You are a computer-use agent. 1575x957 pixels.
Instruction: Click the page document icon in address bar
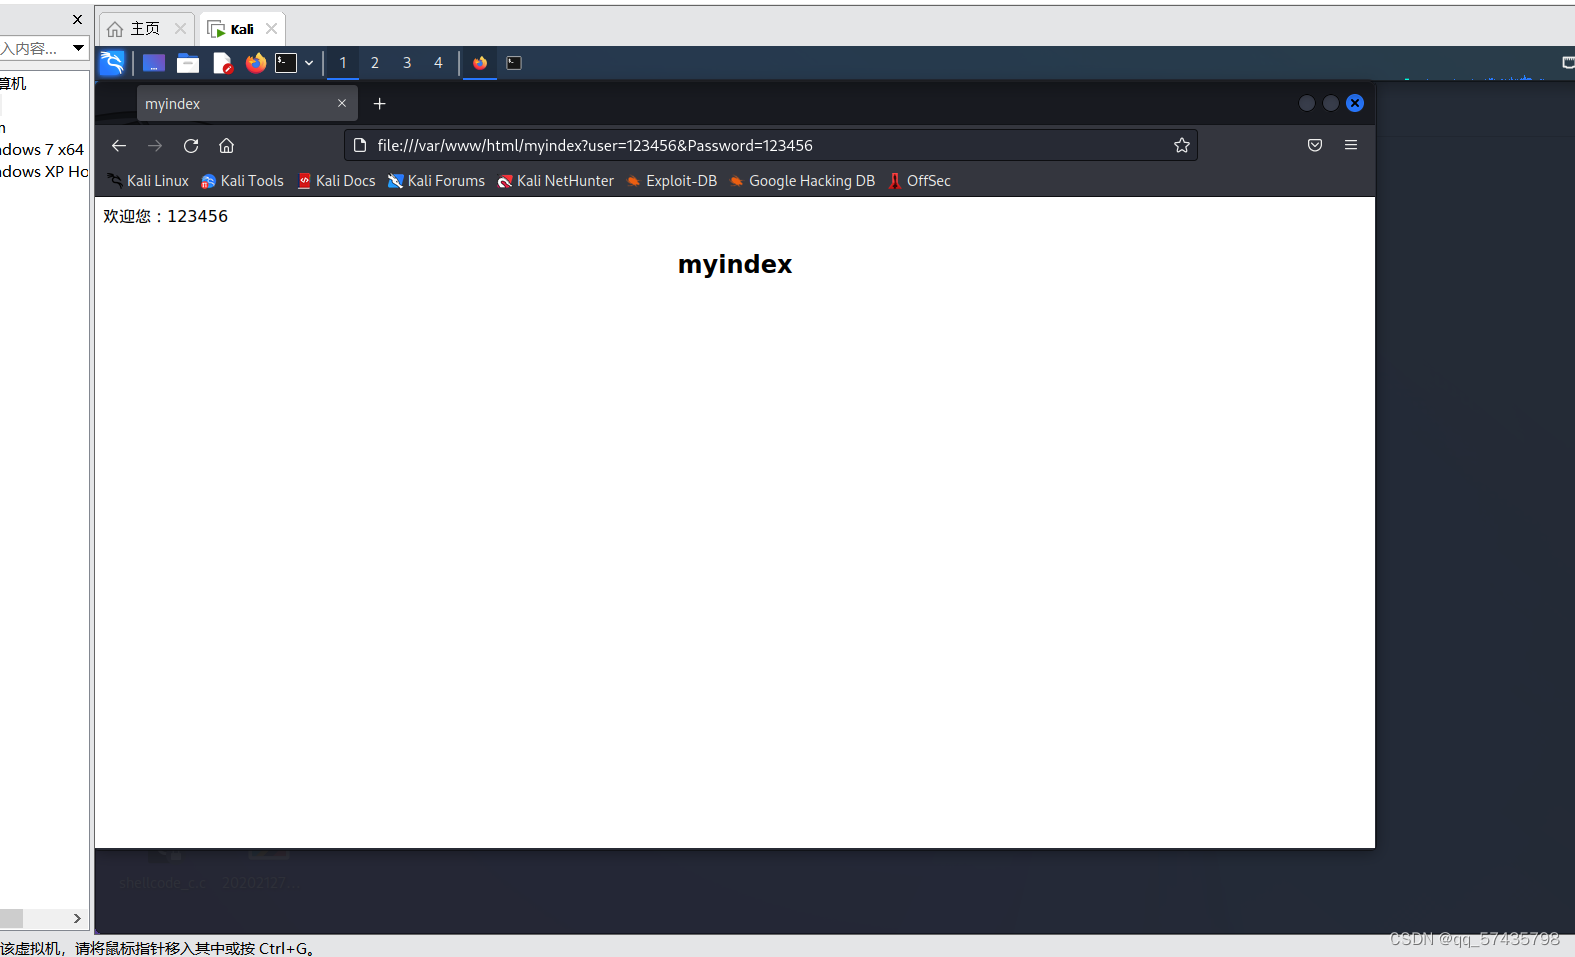[360, 145]
